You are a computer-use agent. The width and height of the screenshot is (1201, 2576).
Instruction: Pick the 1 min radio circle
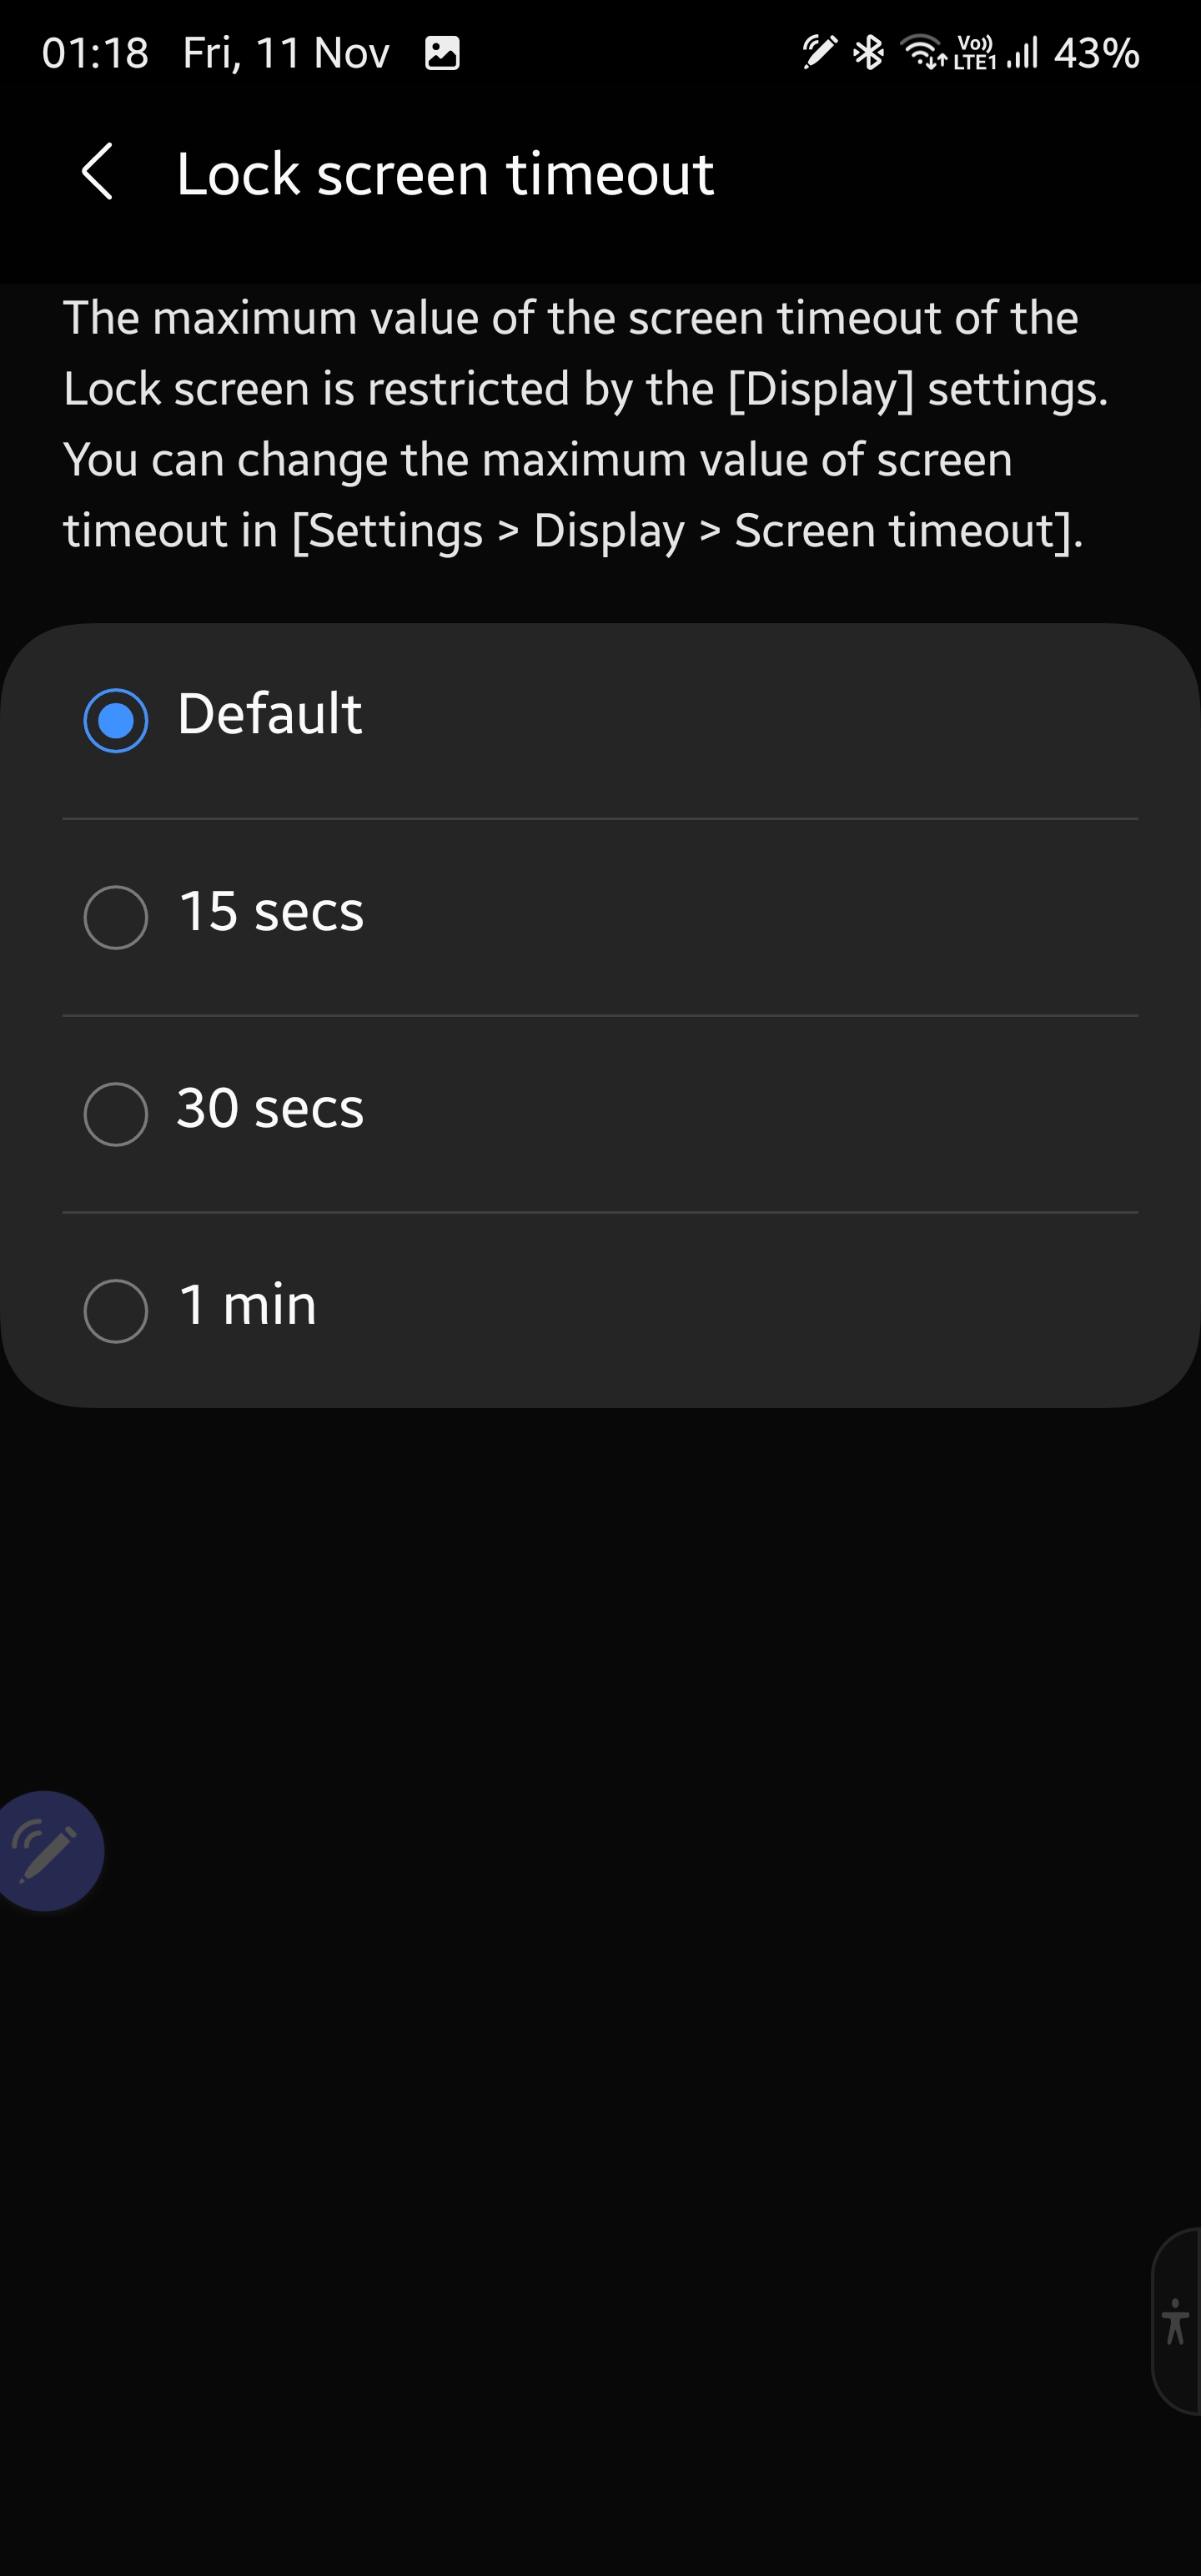[116, 1310]
